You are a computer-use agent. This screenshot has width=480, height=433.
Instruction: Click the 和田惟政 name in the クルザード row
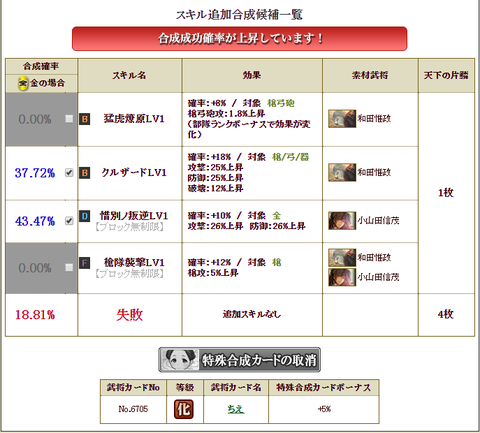(x=374, y=172)
